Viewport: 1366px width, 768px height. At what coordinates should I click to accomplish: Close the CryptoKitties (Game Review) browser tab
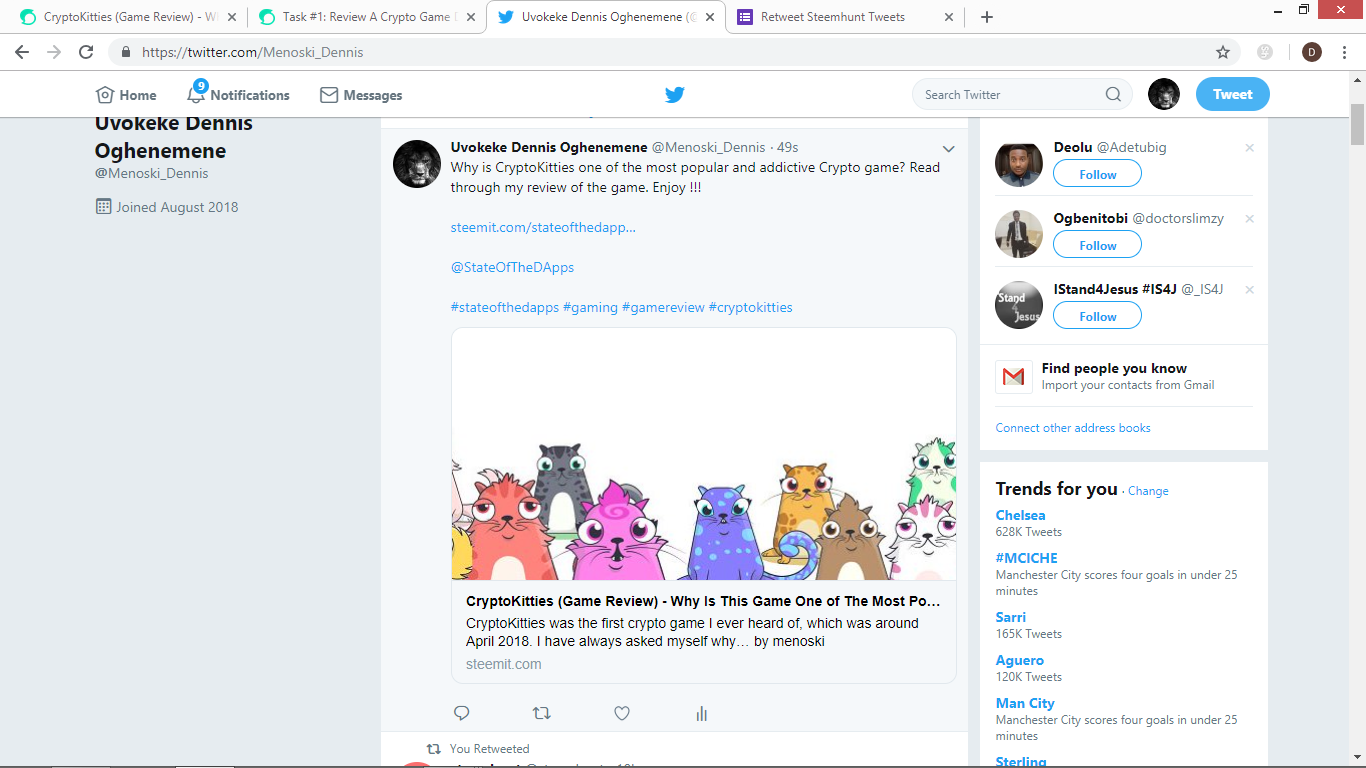[x=232, y=17]
